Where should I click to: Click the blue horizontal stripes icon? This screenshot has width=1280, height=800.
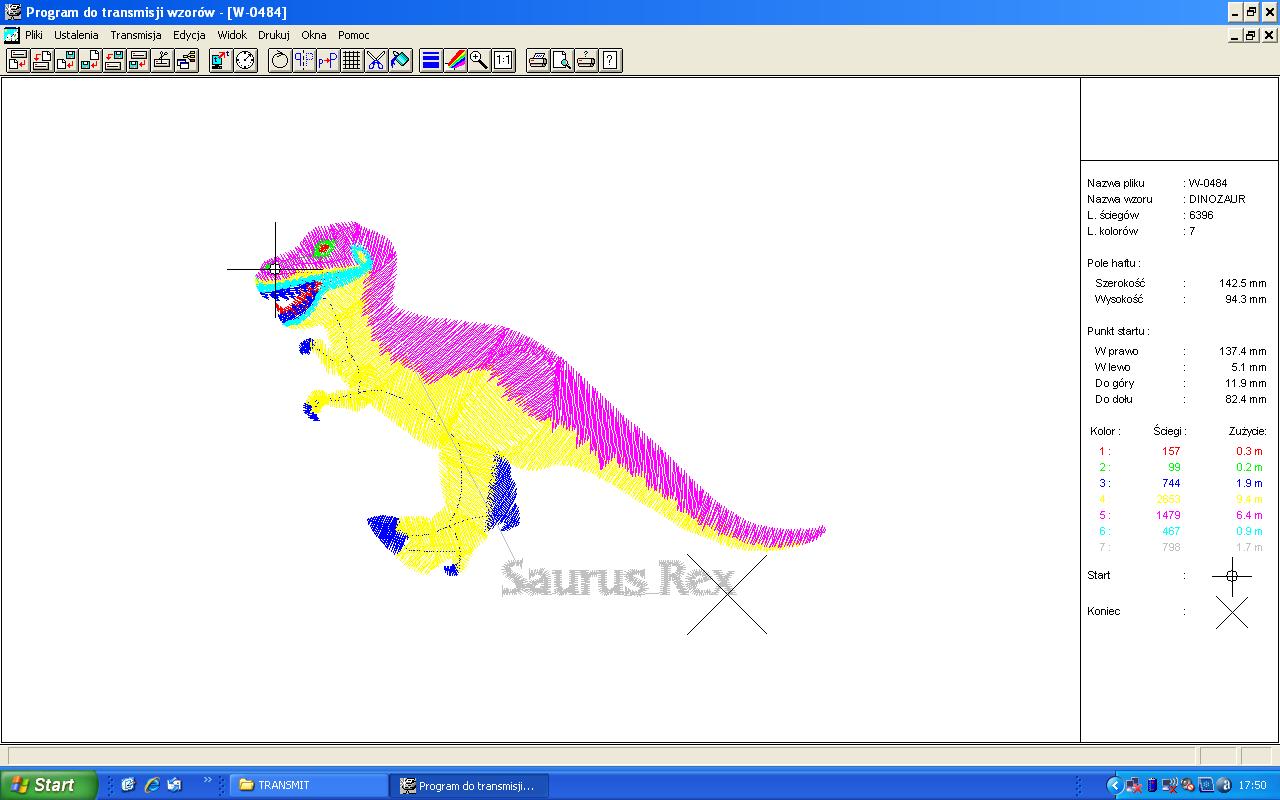tap(431, 60)
